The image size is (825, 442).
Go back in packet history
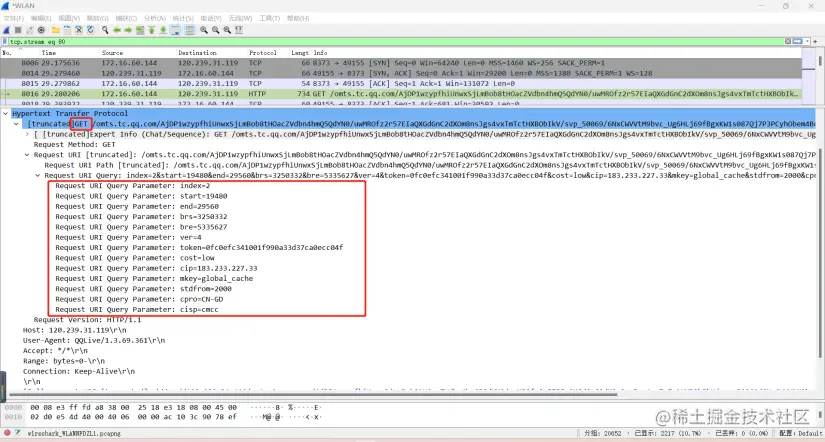(x=117, y=30)
